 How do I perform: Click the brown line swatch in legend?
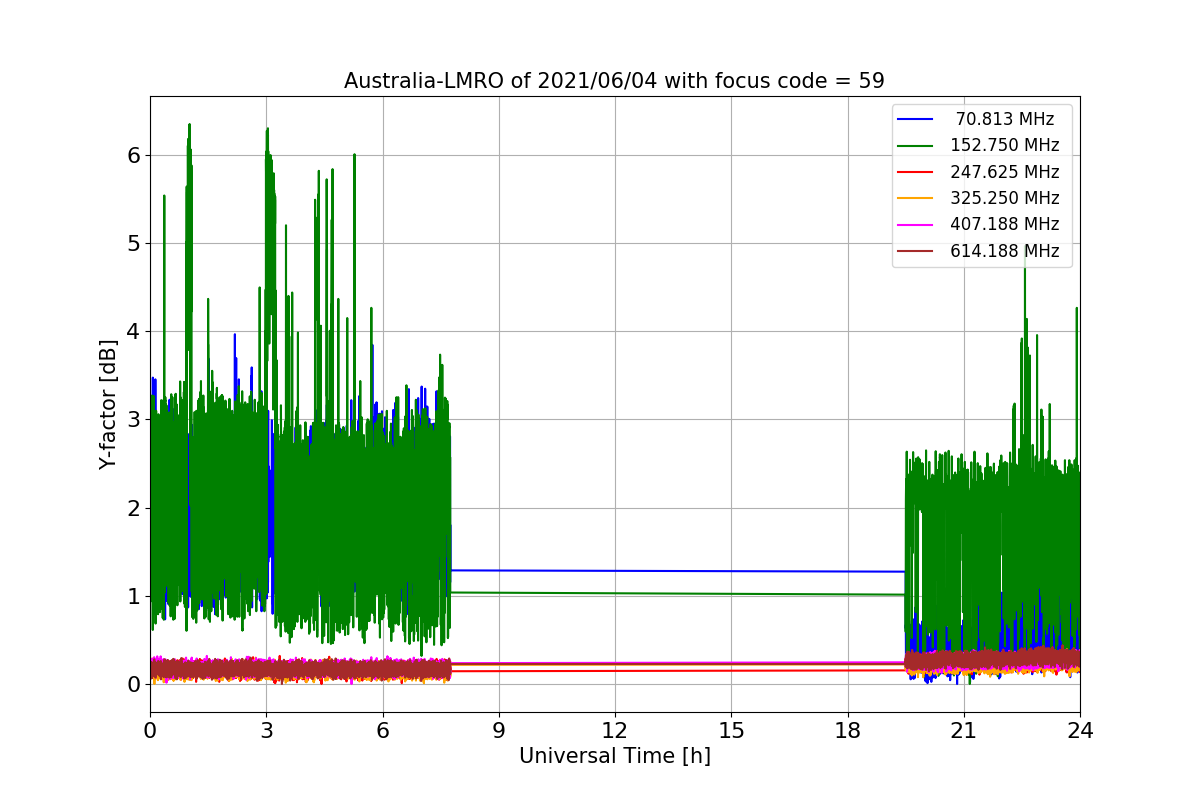[x=916, y=251]
